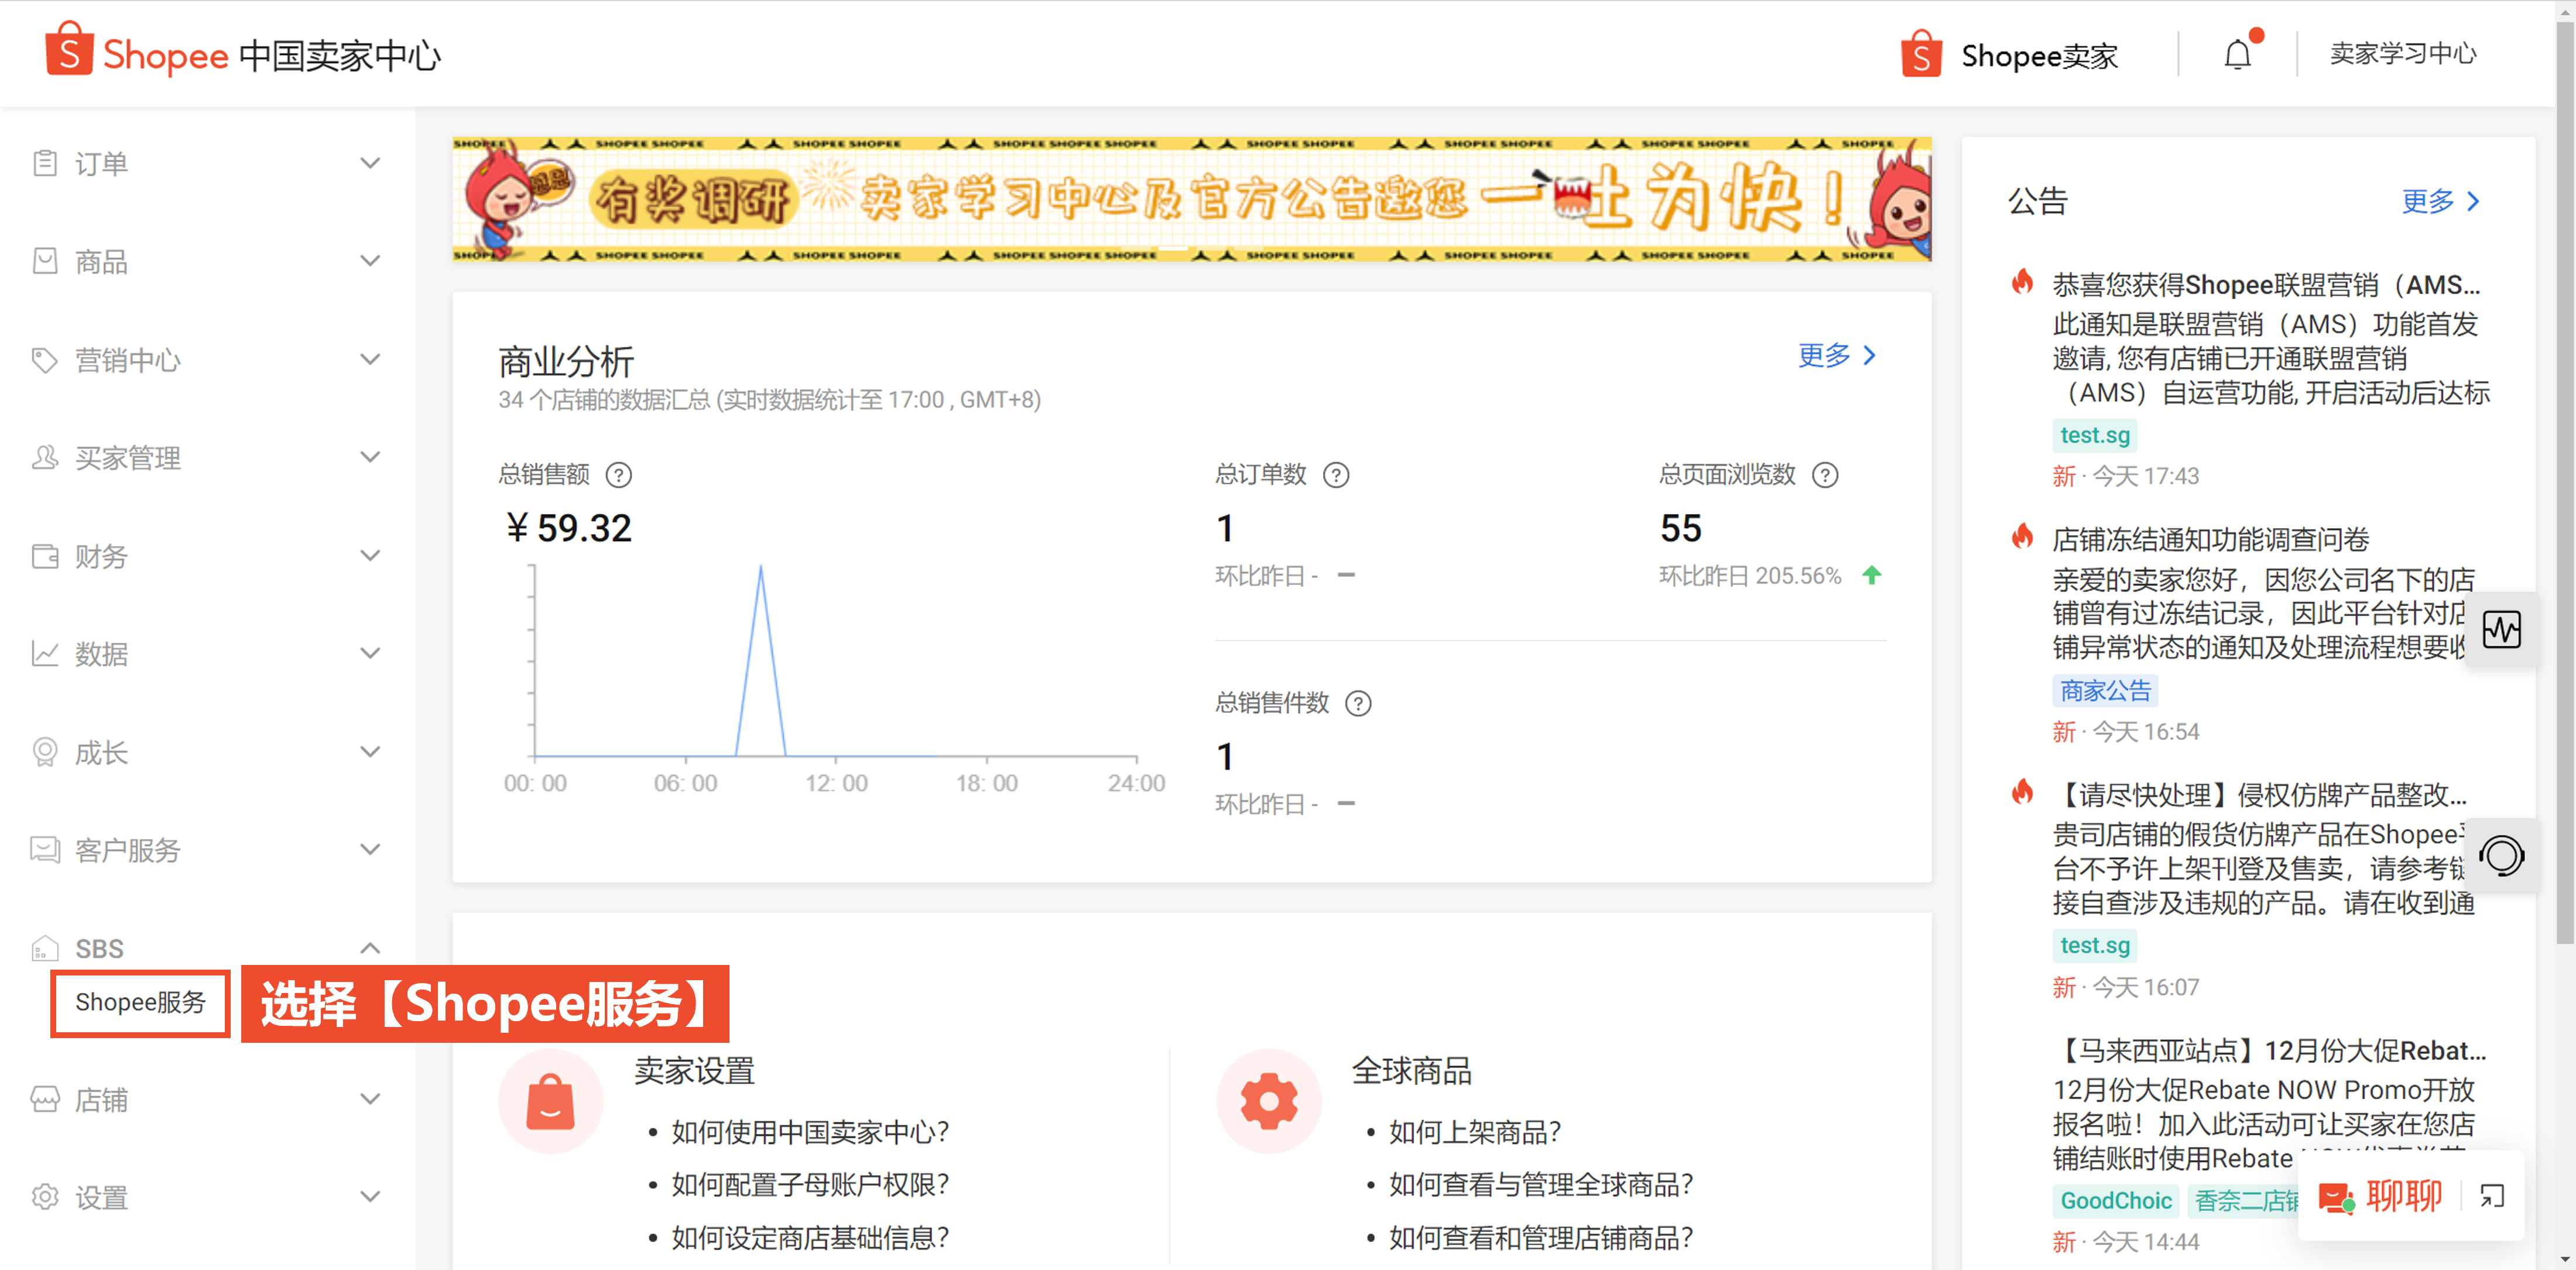Expand the 数据 menu chevron

[x=370, y=653]
